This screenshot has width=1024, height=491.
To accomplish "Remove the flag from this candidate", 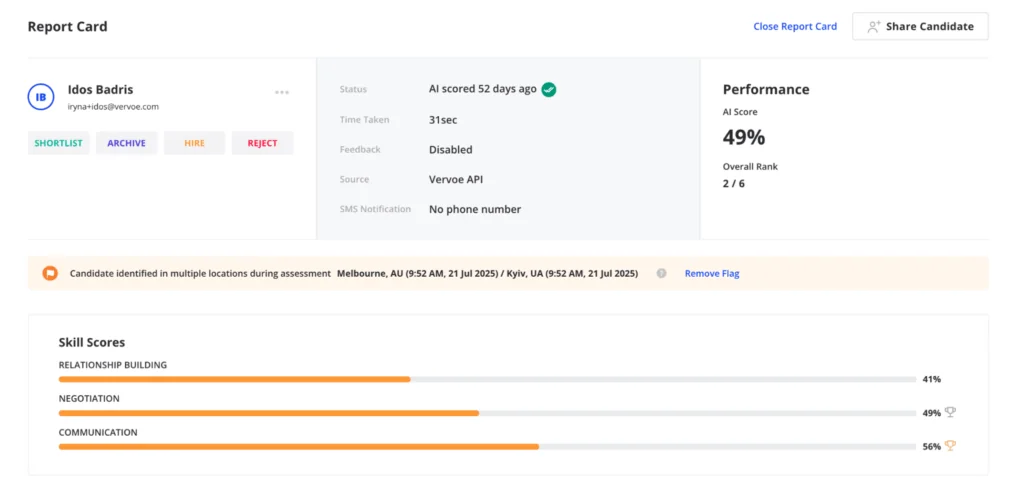I will (711, 273).
